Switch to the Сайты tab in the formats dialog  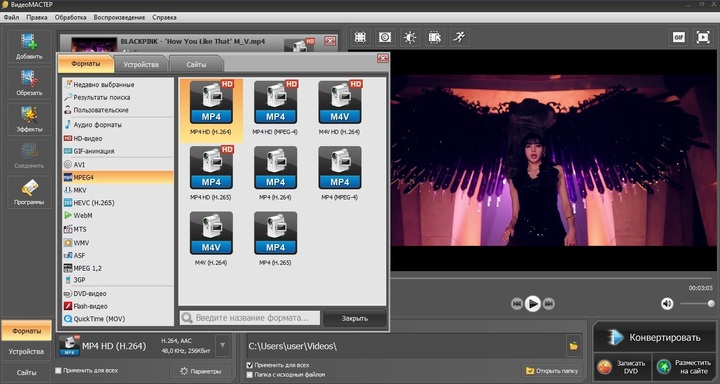(x=196, y=64)
